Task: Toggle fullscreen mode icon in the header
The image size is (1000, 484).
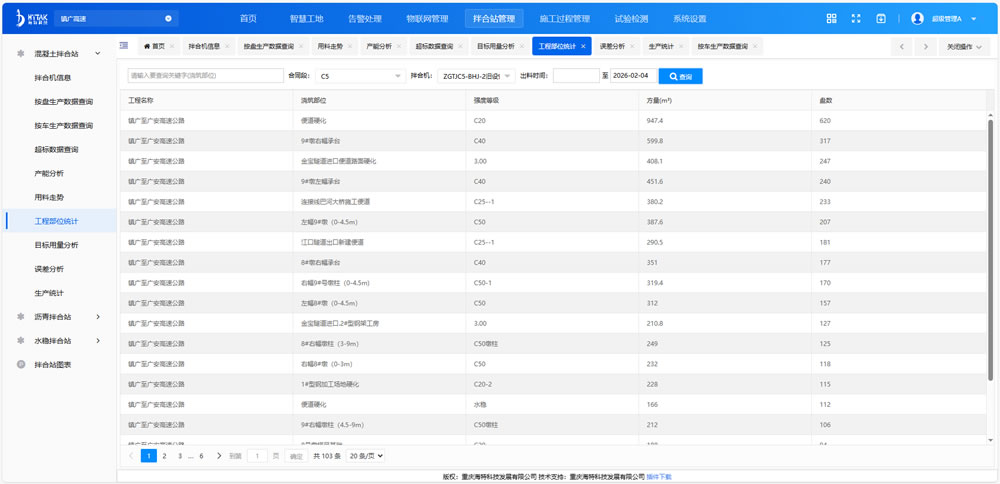Action: pos(856,19)
